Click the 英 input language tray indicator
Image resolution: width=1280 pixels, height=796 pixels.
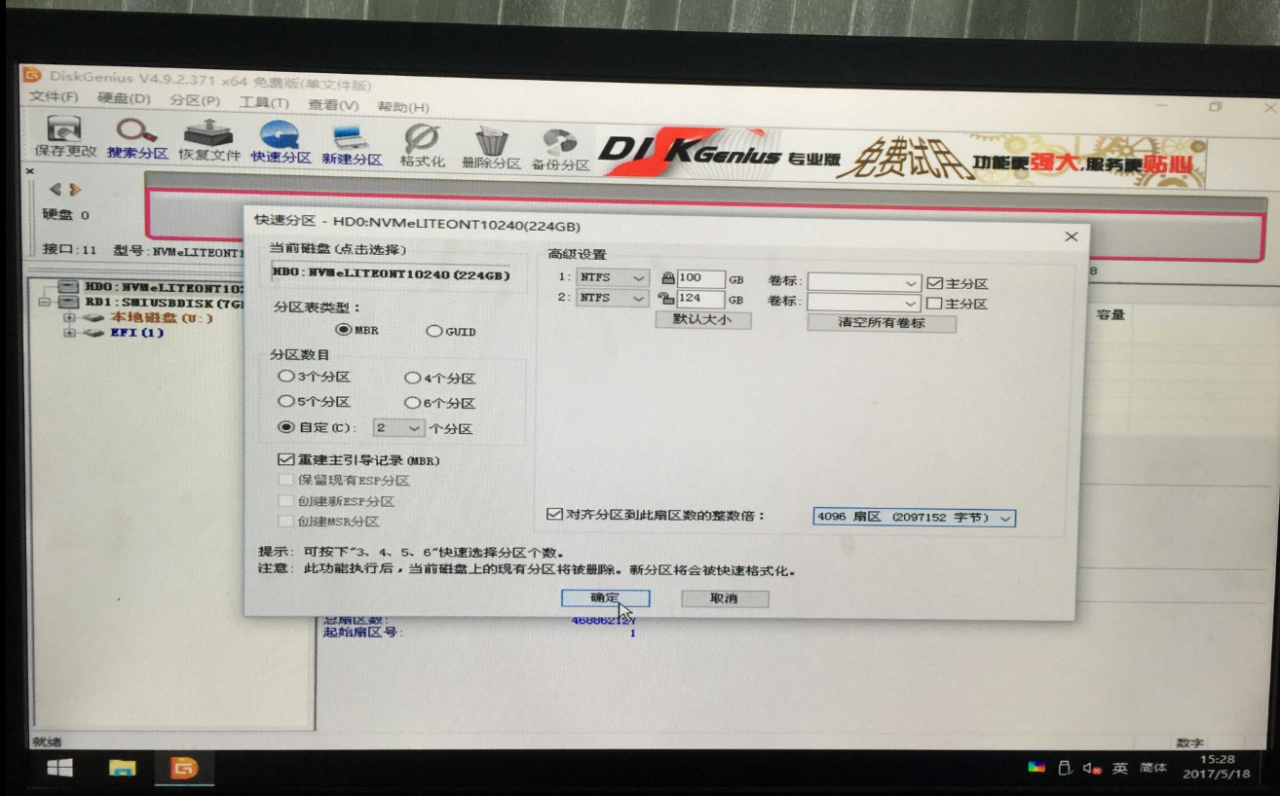pyautogui.click(x=1120, y=769)
